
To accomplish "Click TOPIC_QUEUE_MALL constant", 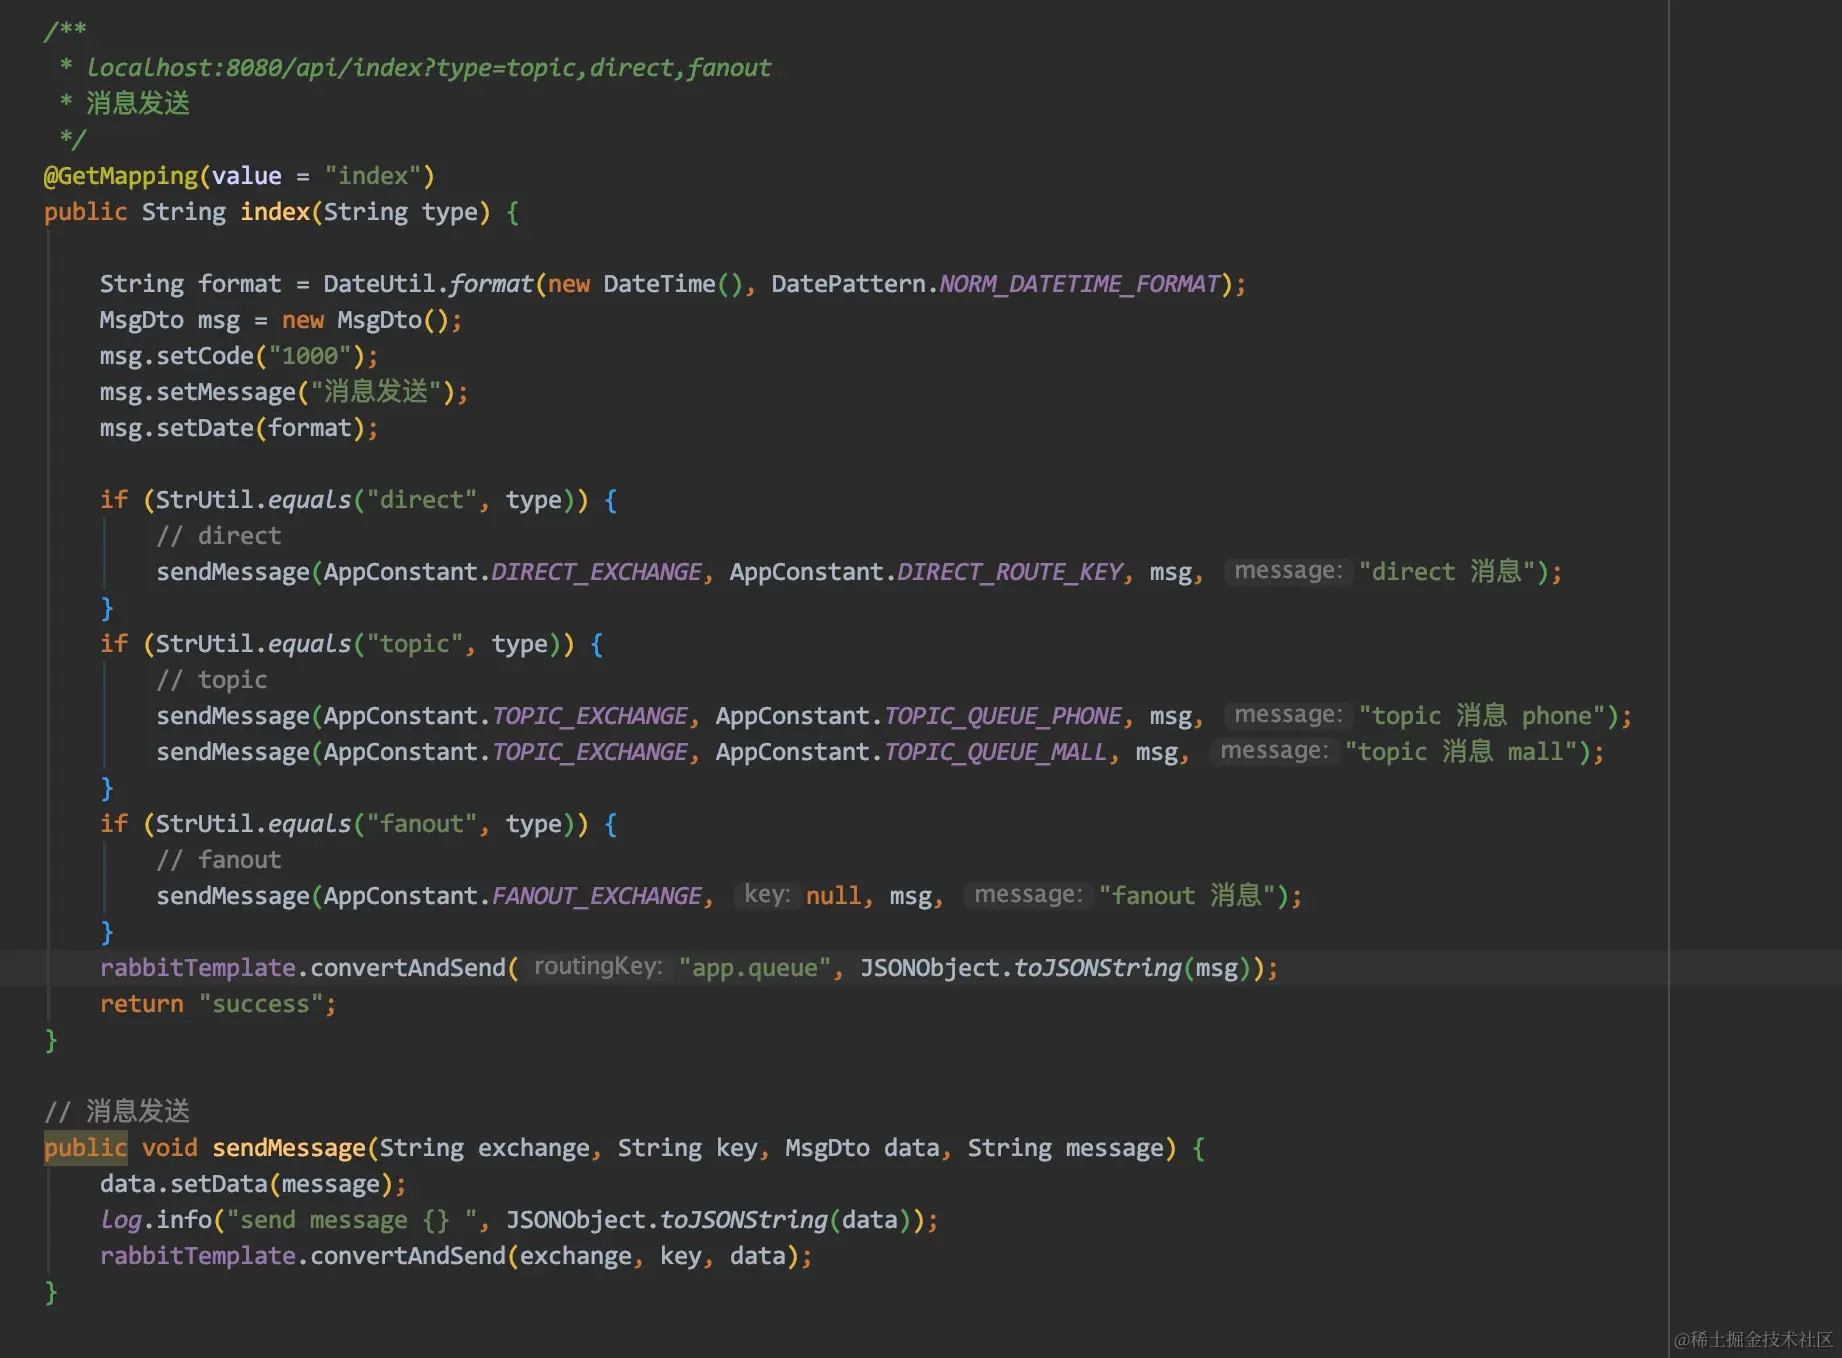I will (996, 752).
